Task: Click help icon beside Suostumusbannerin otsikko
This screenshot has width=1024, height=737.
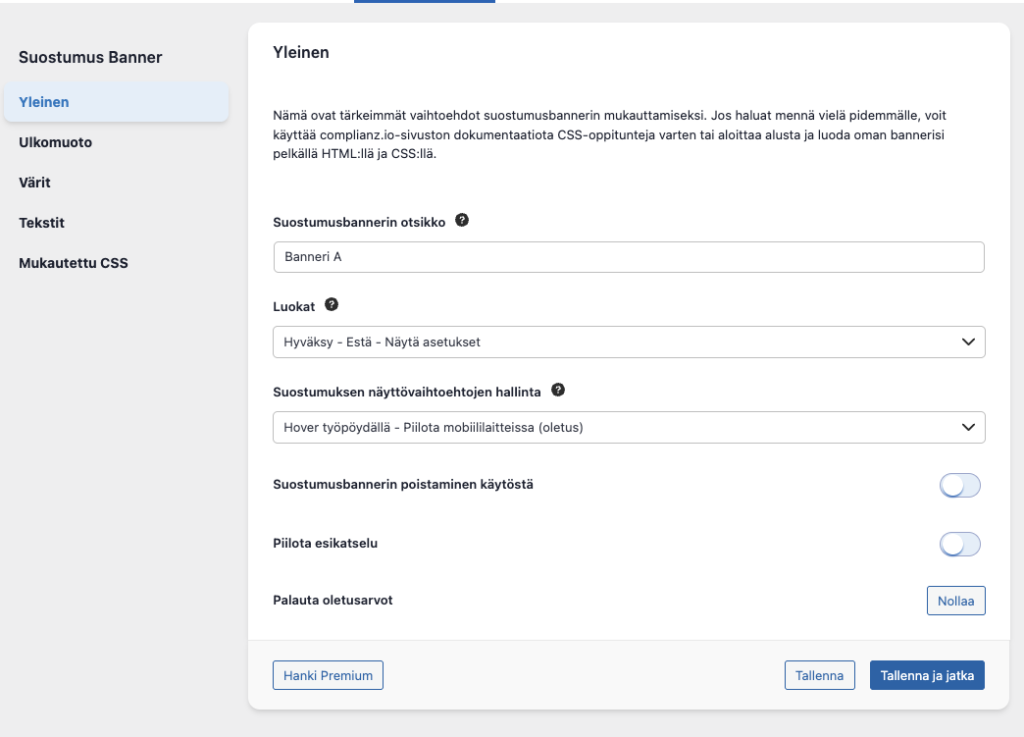Action: pyautogui.click(x=462, y=220)
